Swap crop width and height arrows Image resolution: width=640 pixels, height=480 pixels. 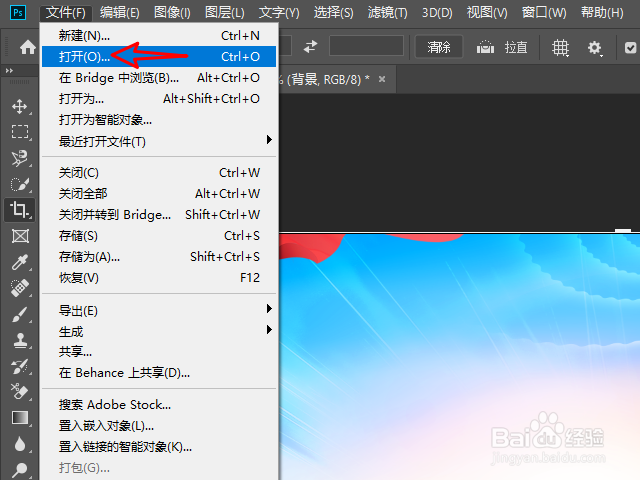311,46
